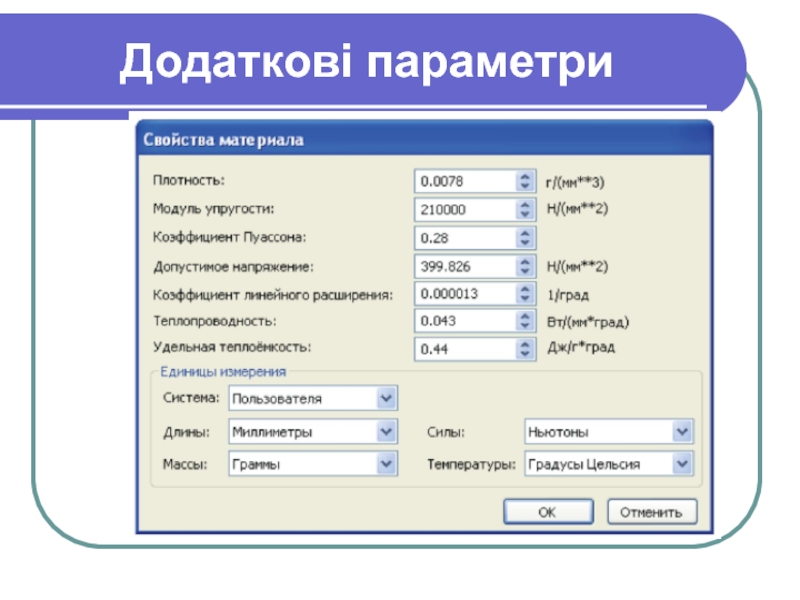
Task: Open the Массы dropdown showing Граммы
Action: (x=386, y=464)
